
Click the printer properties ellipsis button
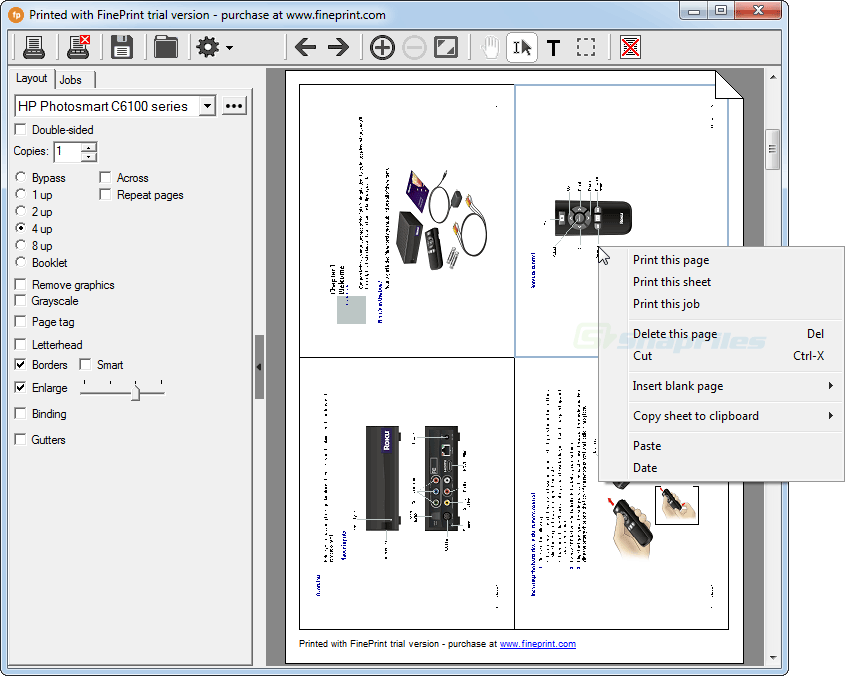(x=234, y=106)
